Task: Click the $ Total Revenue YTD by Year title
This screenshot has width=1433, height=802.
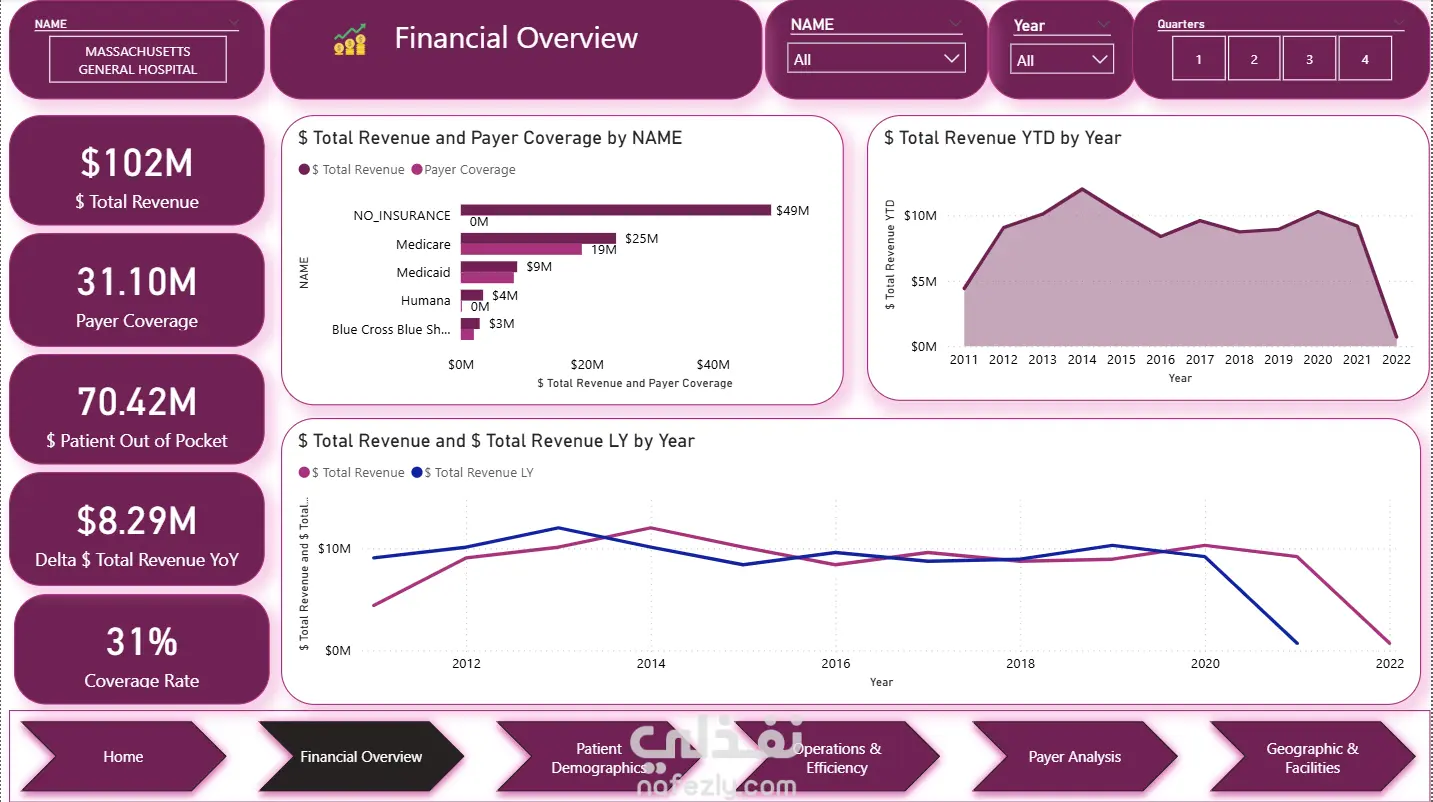Action: pyautogui.click(x=1002, y=138)
